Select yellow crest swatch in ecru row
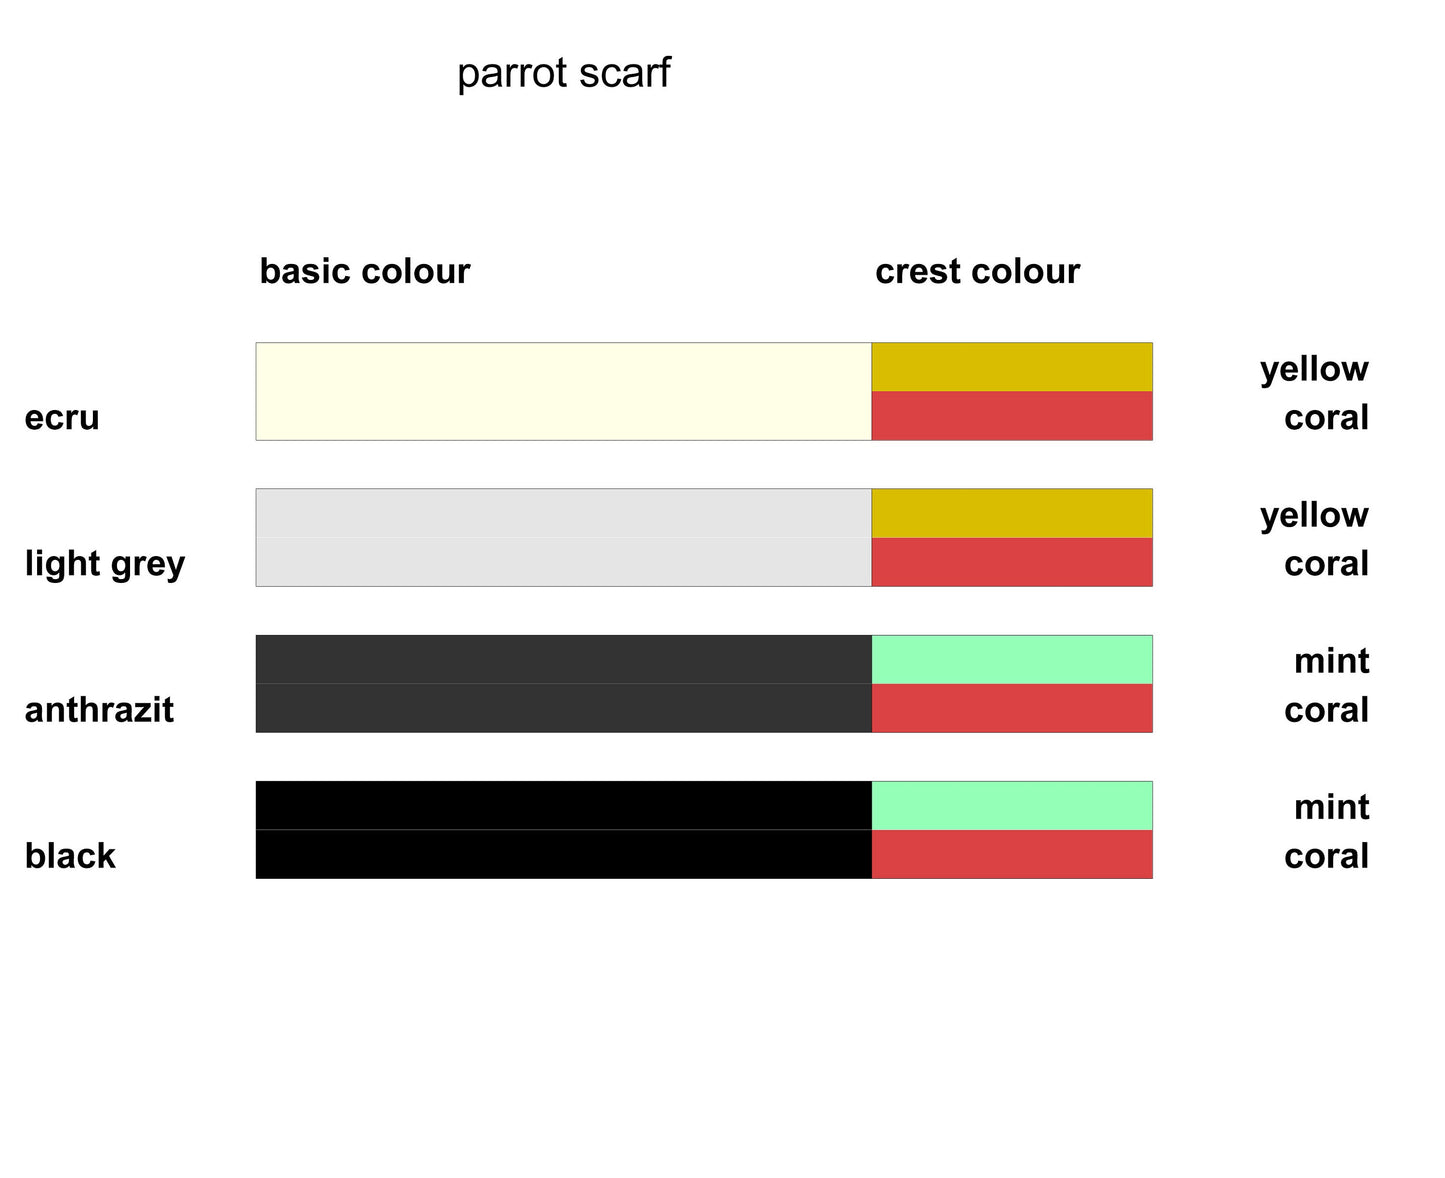1445x1178 pixels. [1011, 367]
